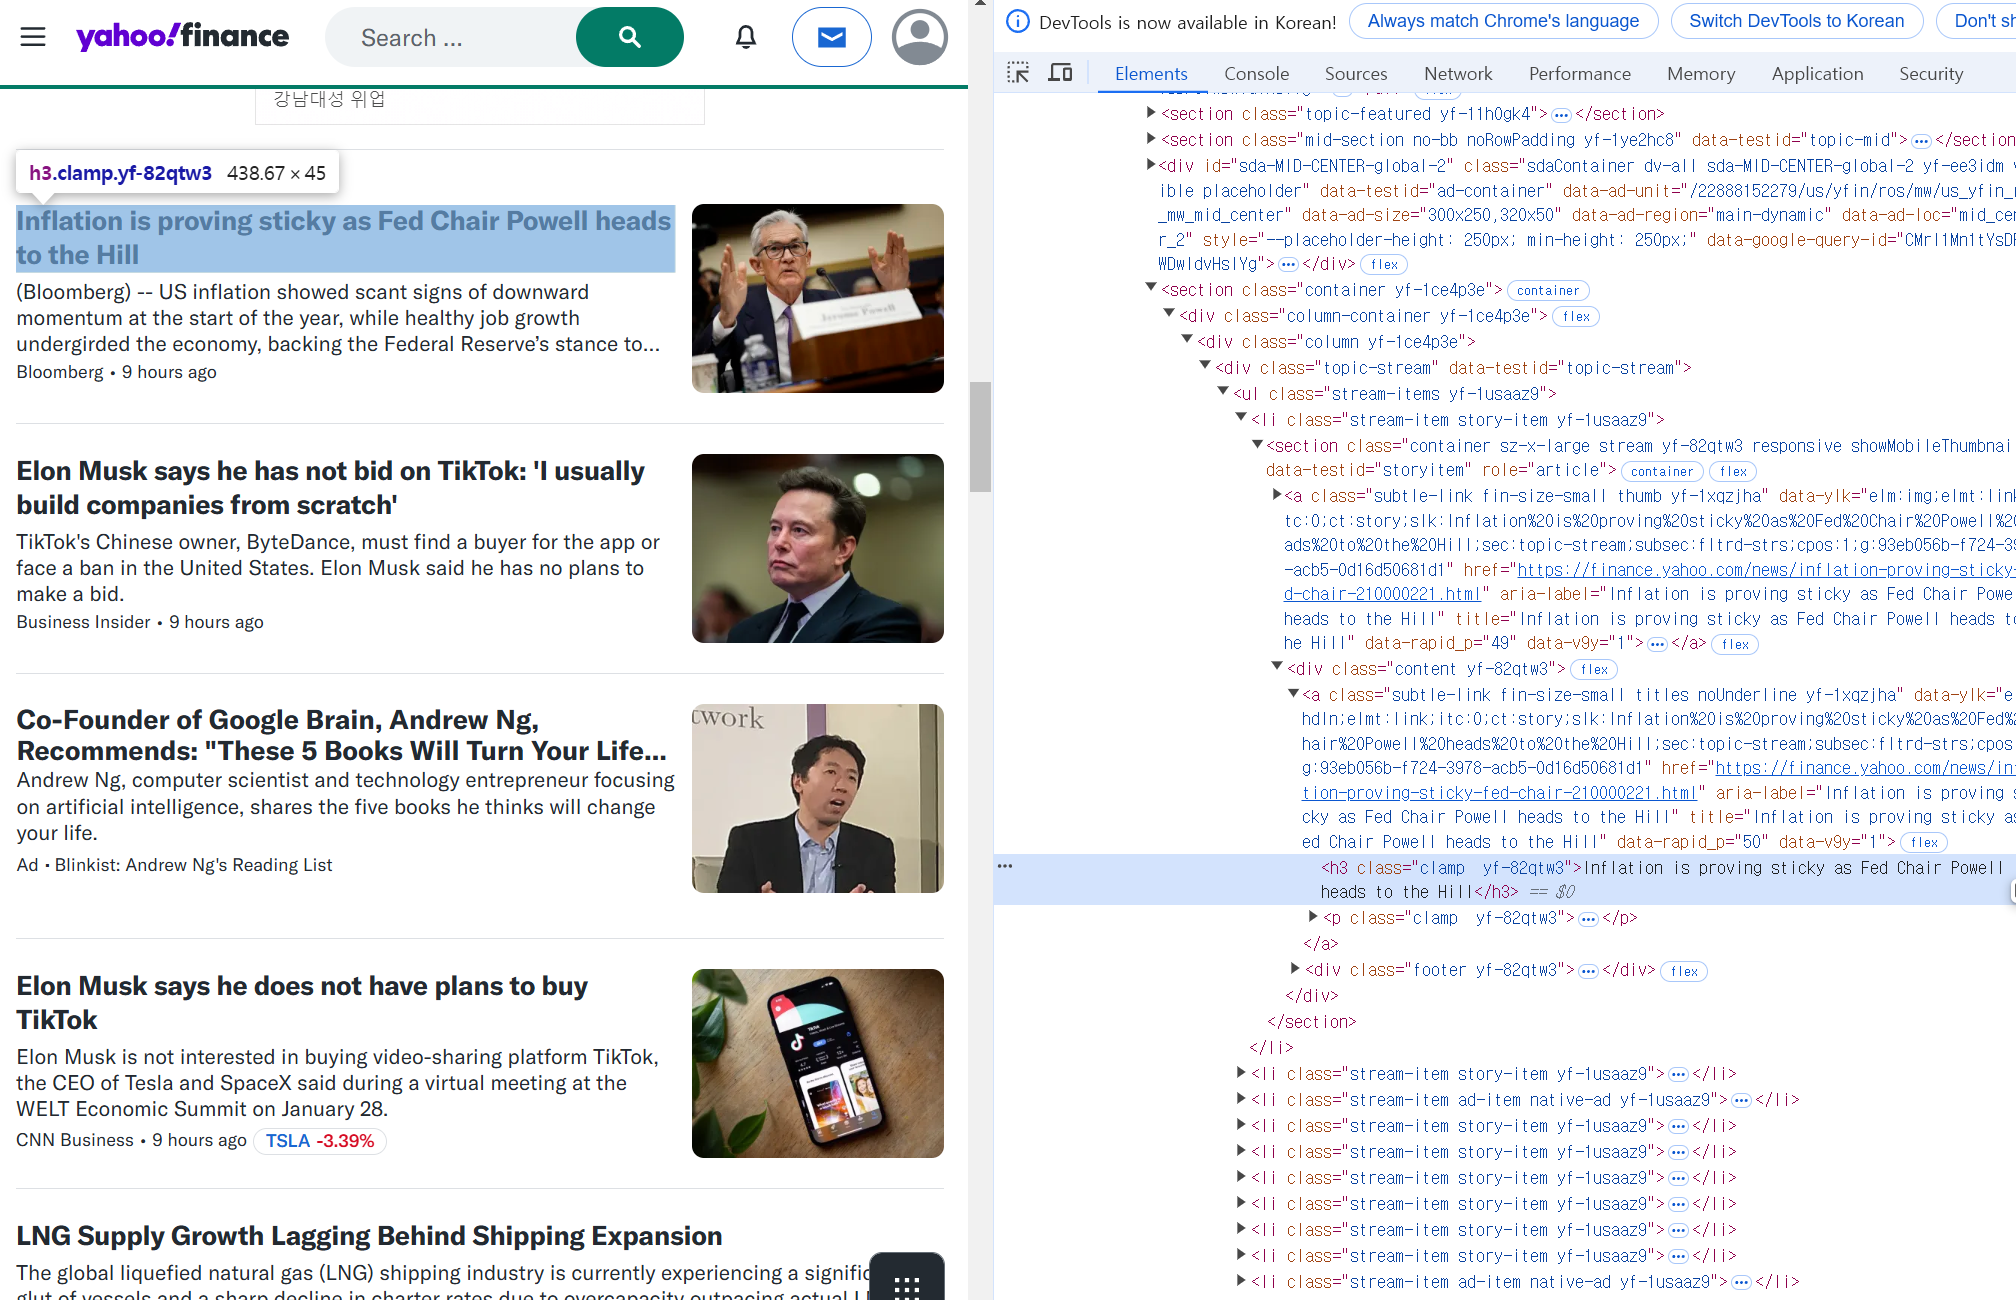This screenshot has width=2016, height=1300.
Task: Open the hamburger navigation menu
Action: click(33, 37)
